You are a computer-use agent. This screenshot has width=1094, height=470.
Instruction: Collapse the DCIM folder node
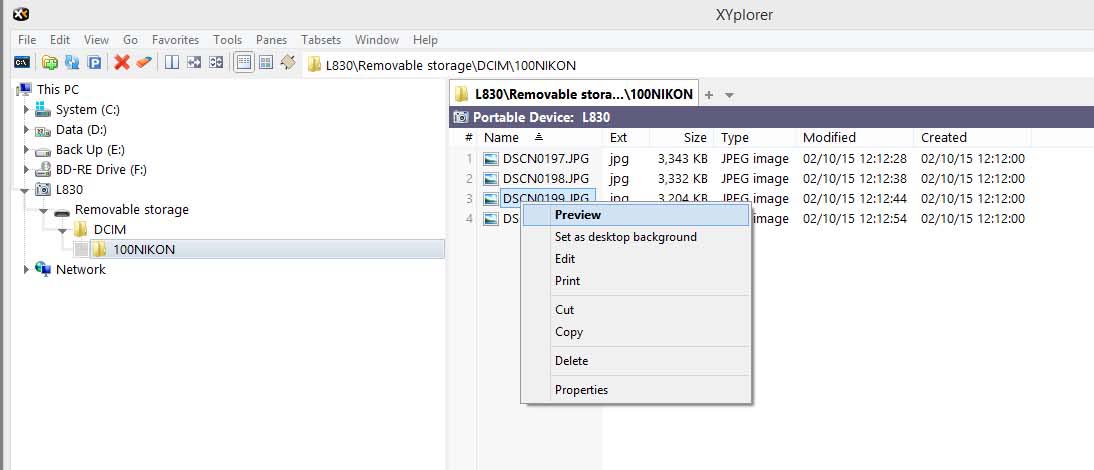[62, 230]
